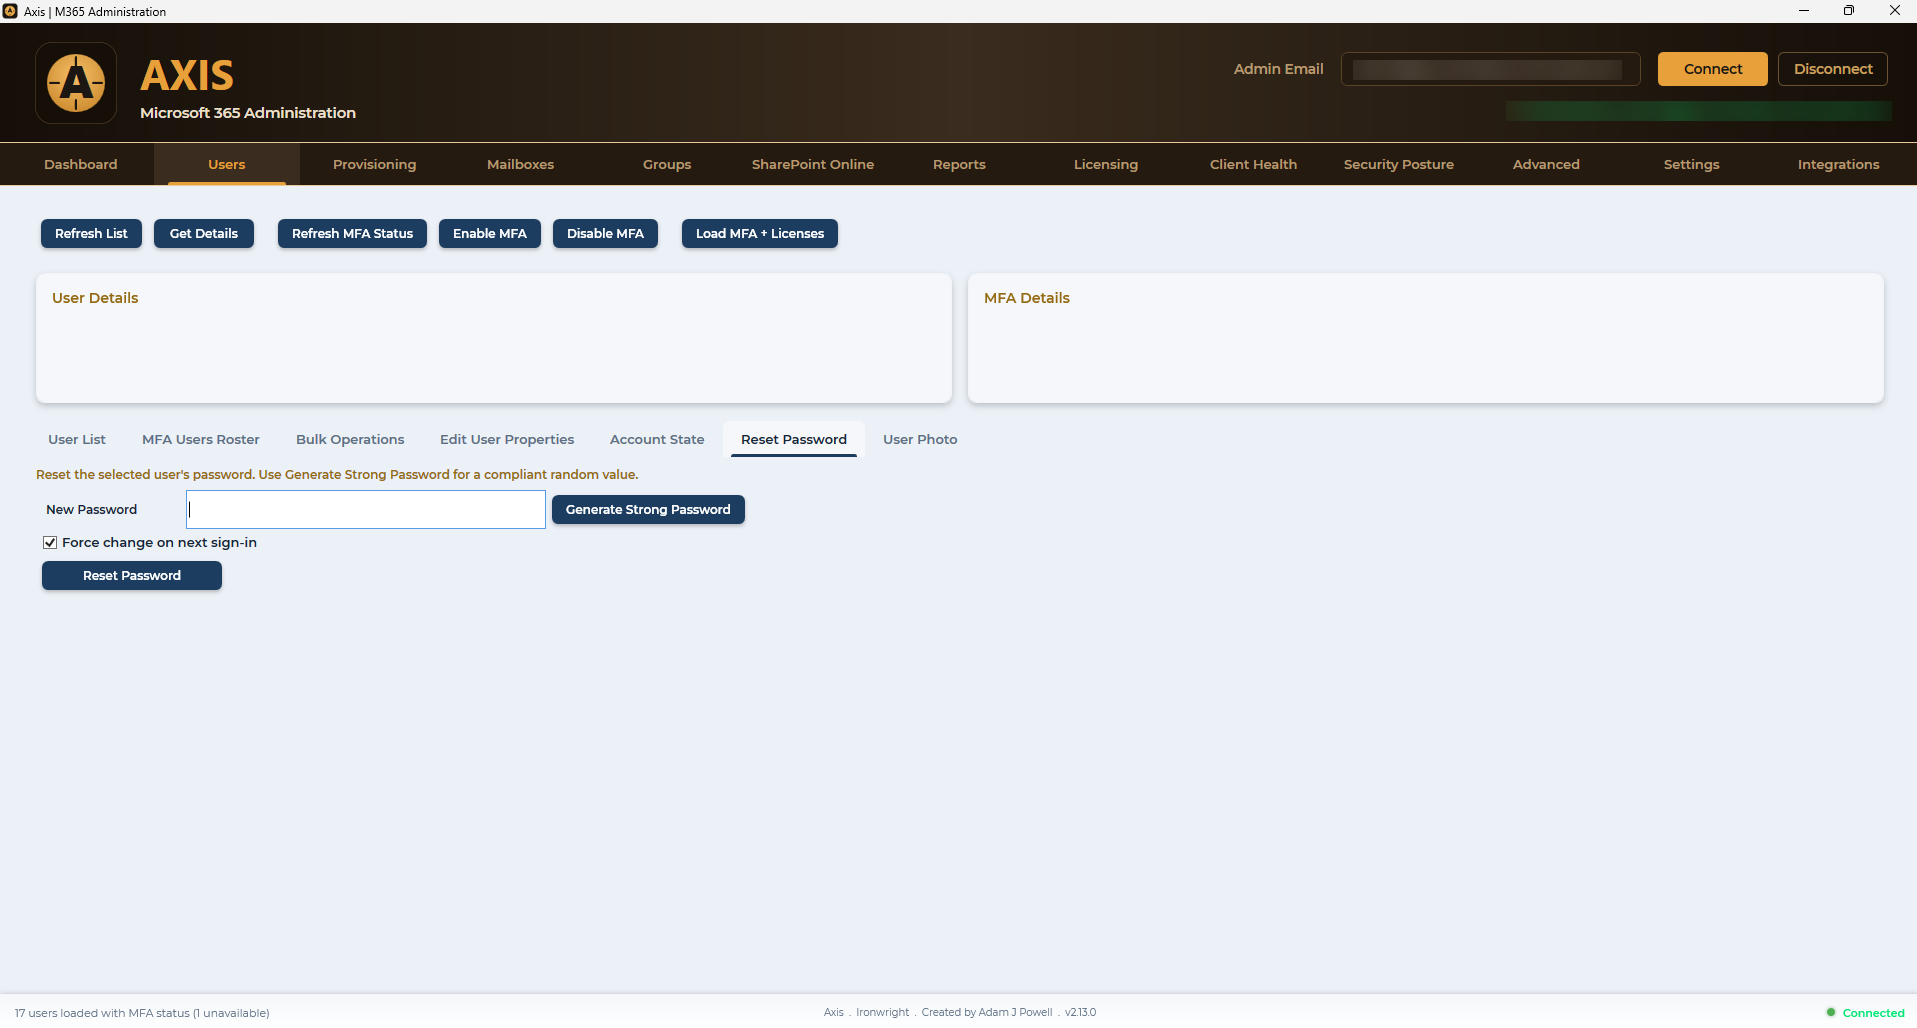Click the Disable MFA button
1917x1028 pixels.
tap(605, 233)
